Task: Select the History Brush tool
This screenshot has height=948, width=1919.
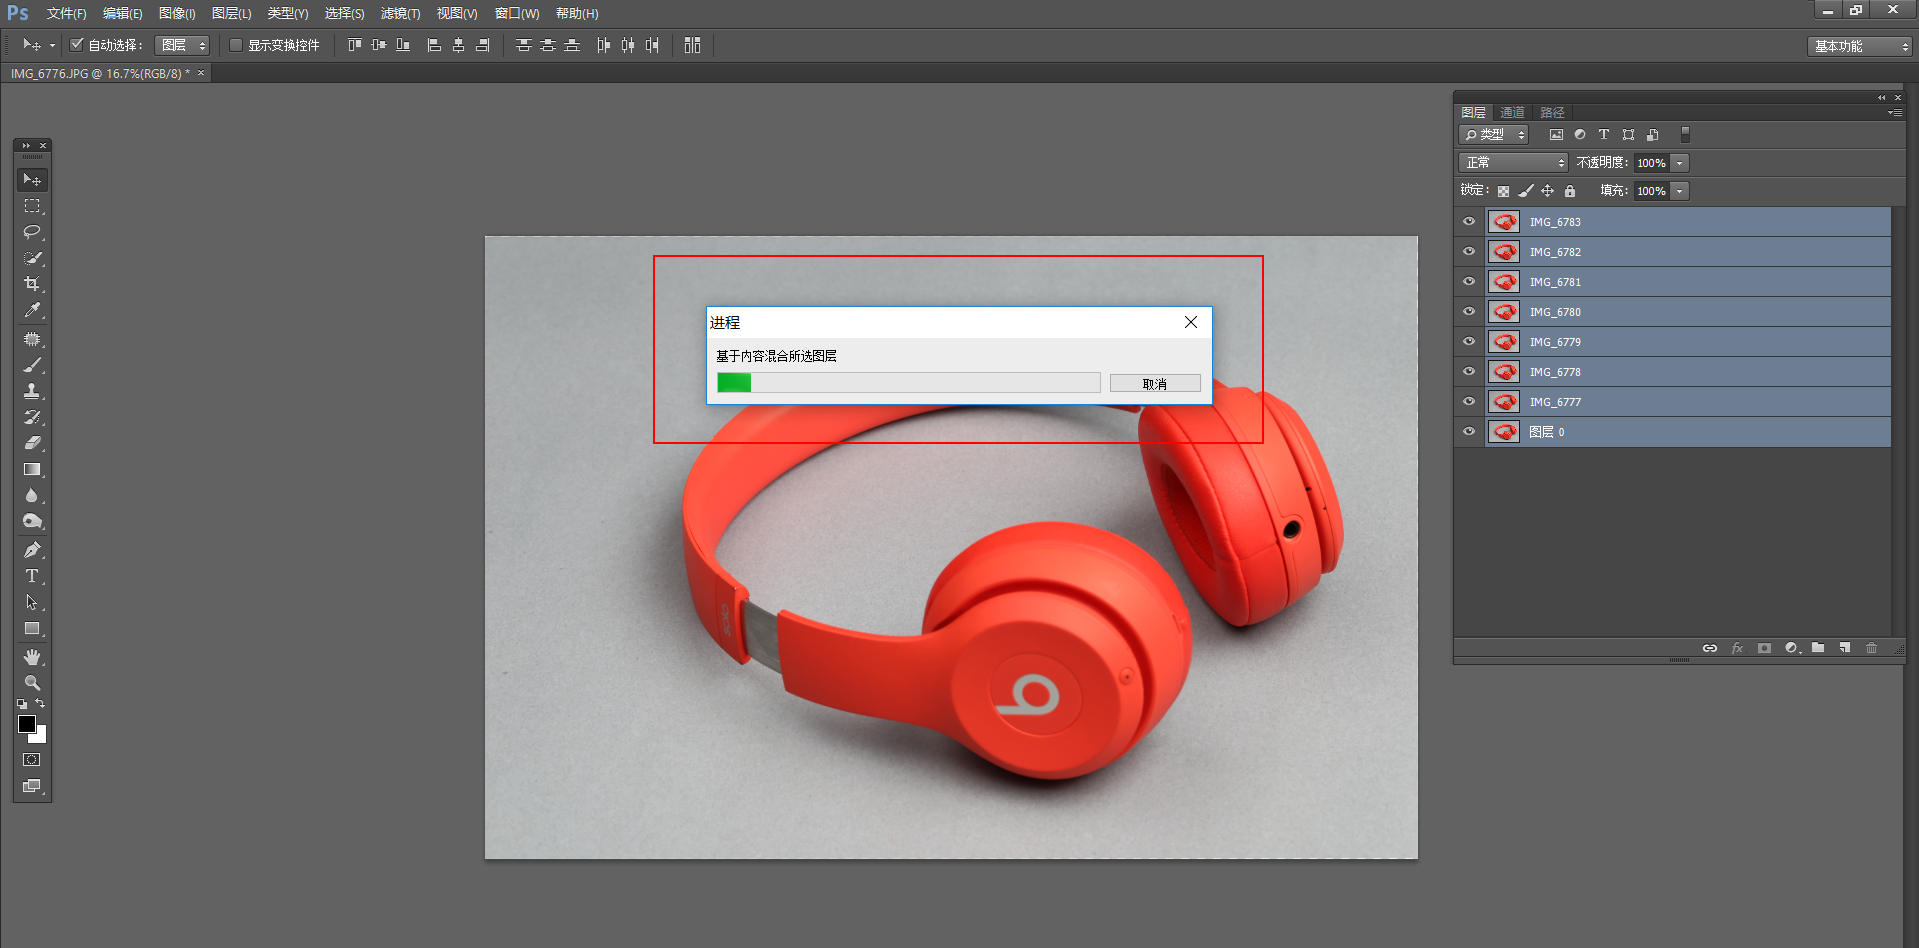Action: [x=32, y=417]
